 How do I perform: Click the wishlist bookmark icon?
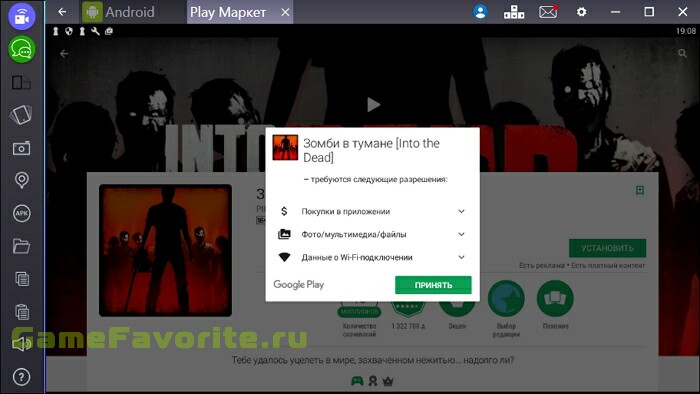pos(640,191)
